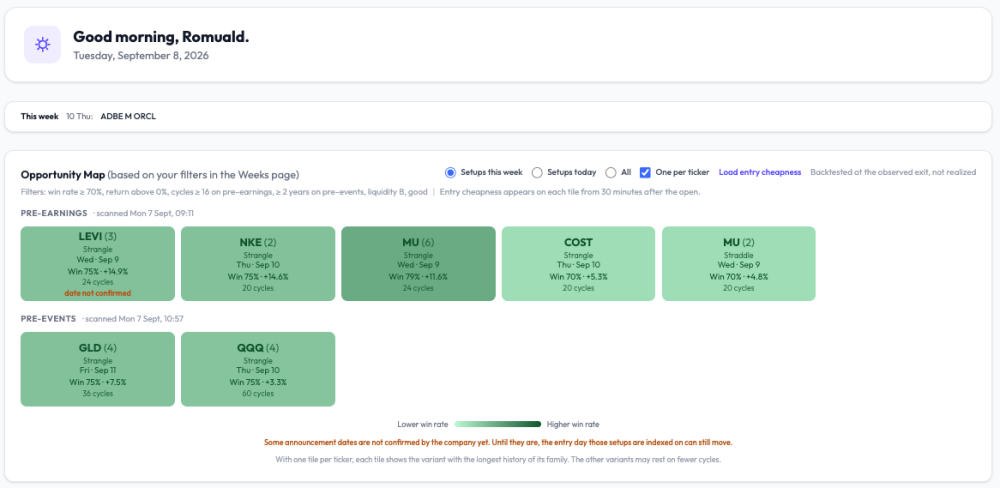Open the GLD pre-events tile
Image resolution: width=1000 pixels, height=488 pixels.
click(x=98, y=369)
